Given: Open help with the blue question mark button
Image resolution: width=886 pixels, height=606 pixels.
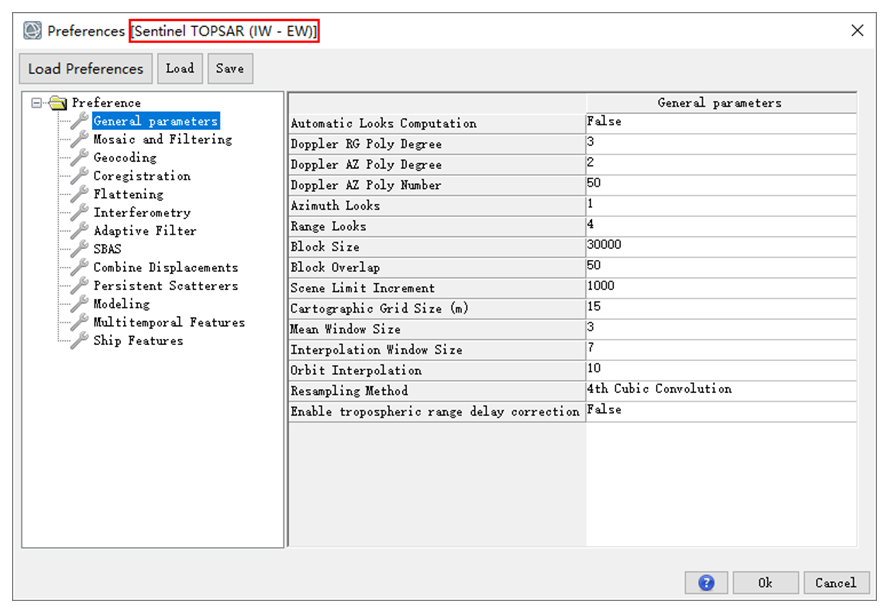Looking at the screenshot, I should pyautogui.click(x=706, y=582).
